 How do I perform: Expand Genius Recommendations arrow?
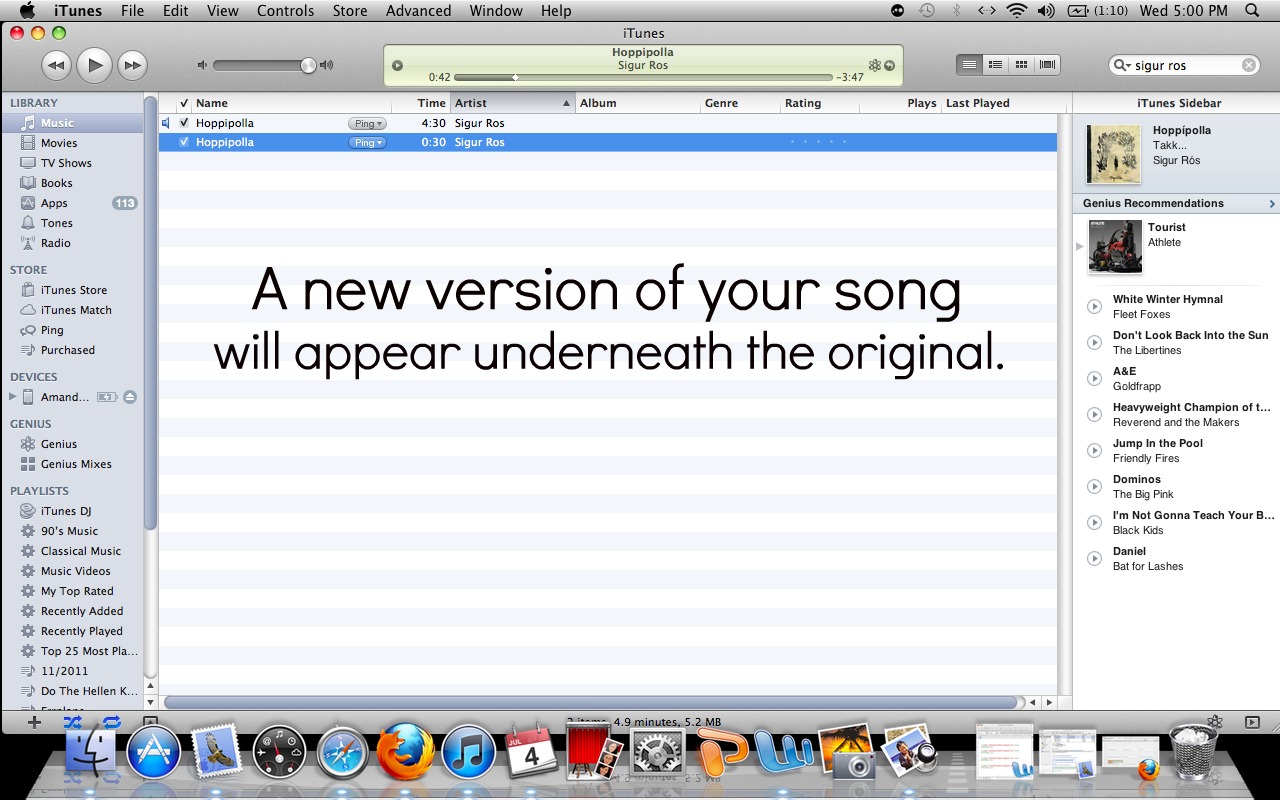pos(1271,204)
